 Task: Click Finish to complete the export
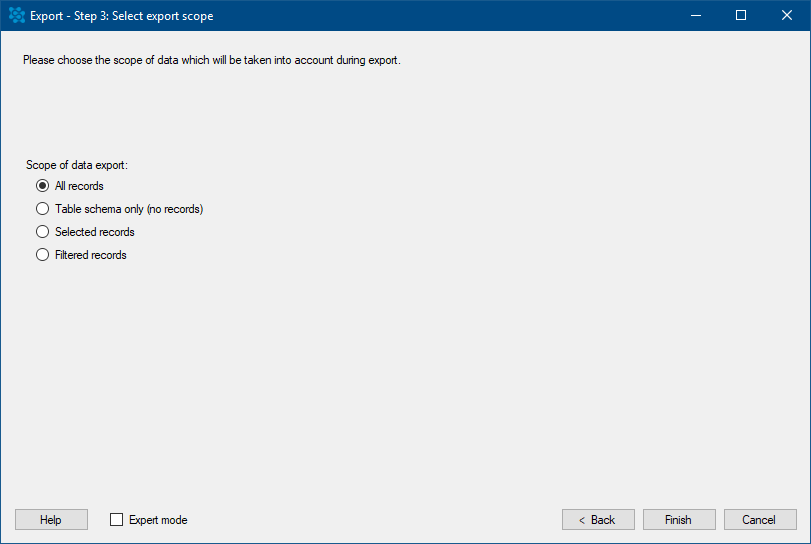tap(679, 520)
